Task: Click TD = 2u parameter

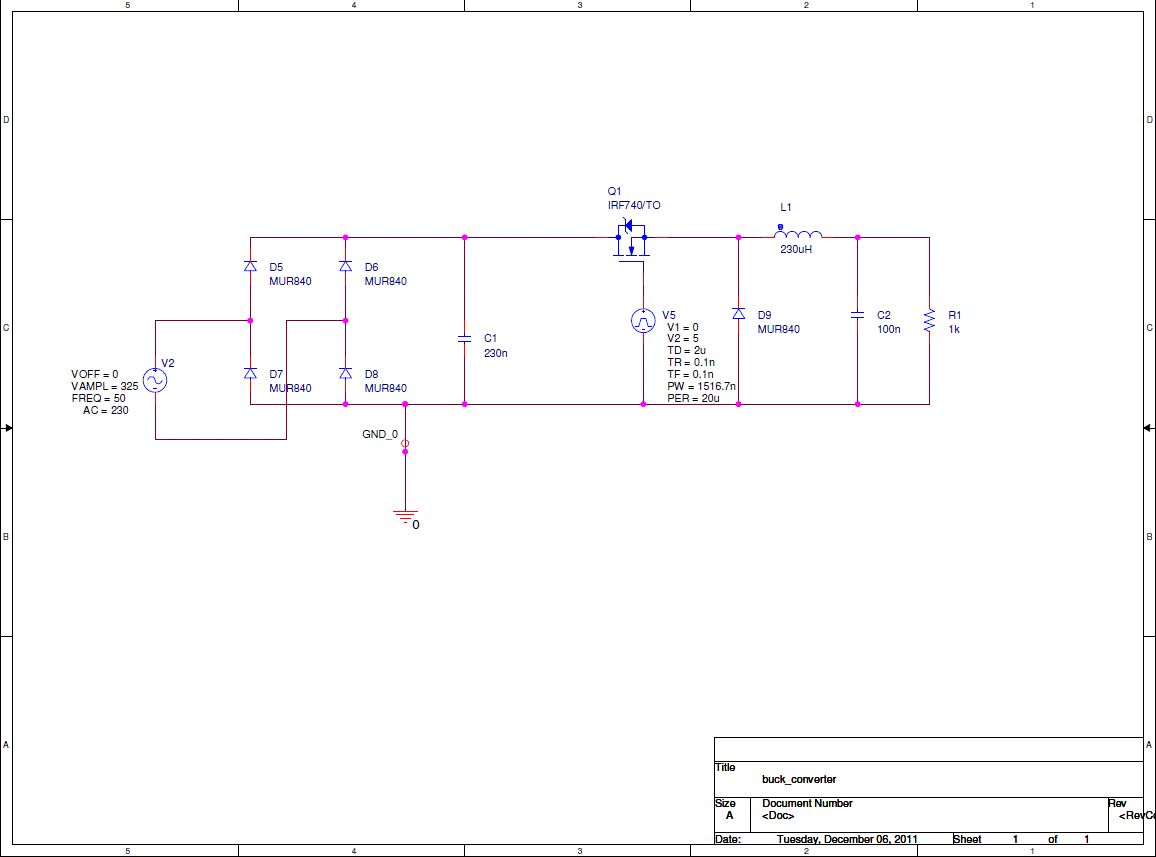Action: coord(686,351)
